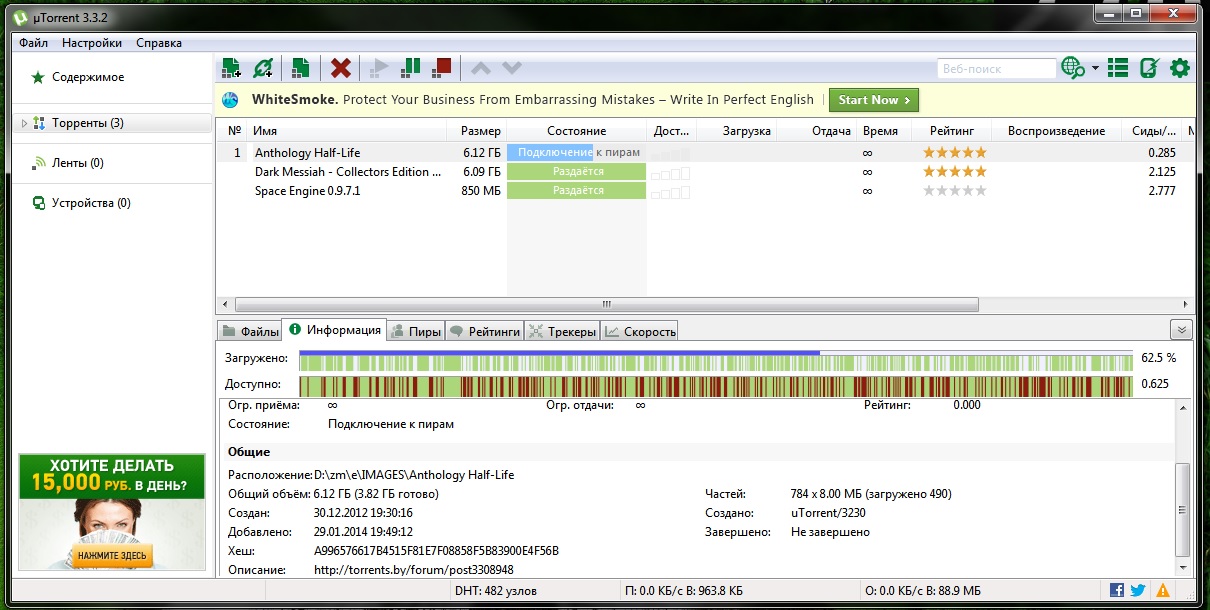Select the Space Engine 0.9.7.1 torrent
1210x610 pixels.
705,191
